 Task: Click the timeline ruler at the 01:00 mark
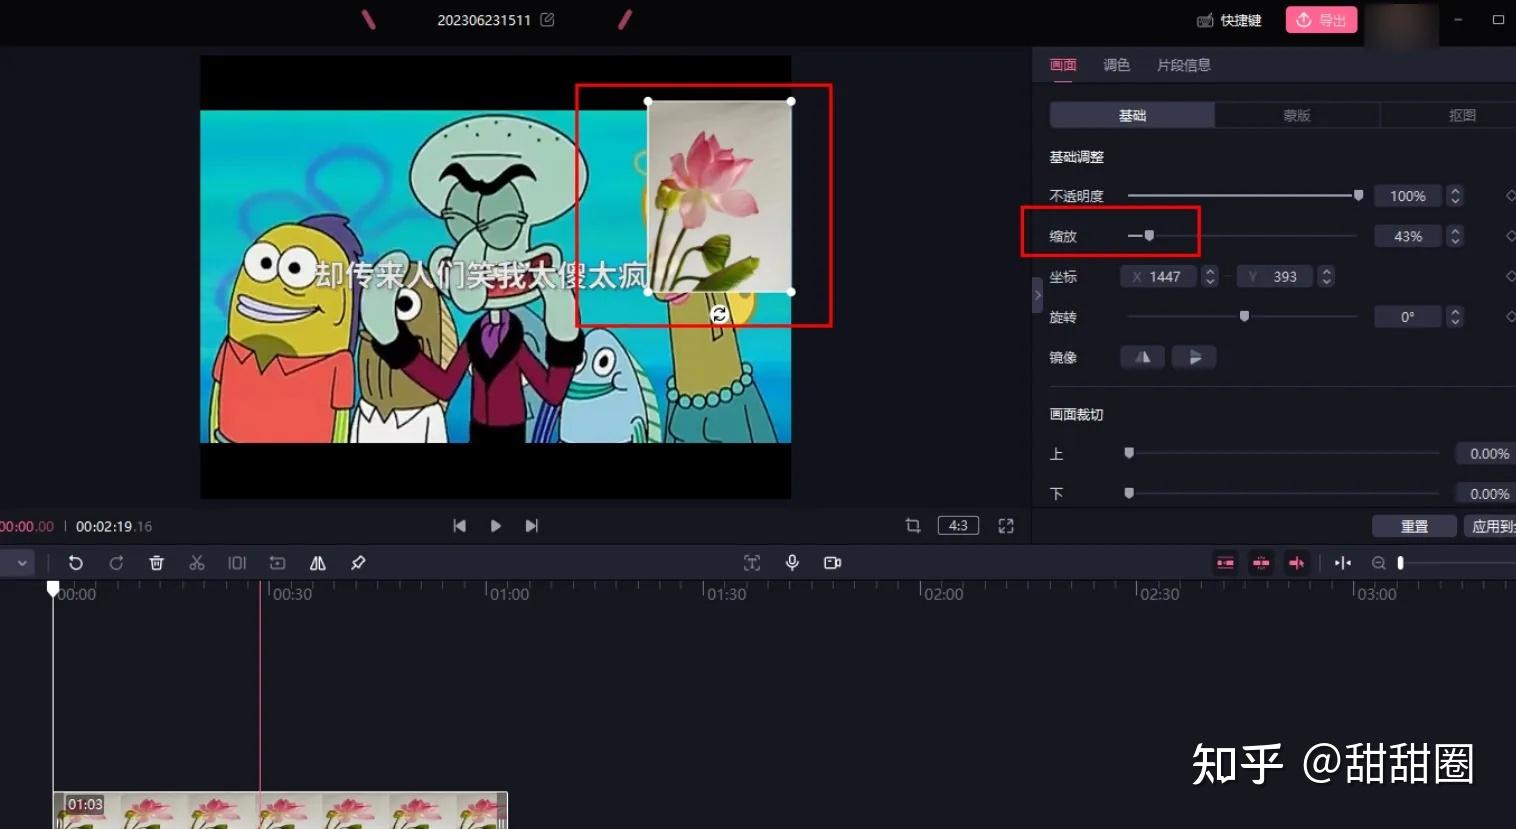click(x=508, y=593)
